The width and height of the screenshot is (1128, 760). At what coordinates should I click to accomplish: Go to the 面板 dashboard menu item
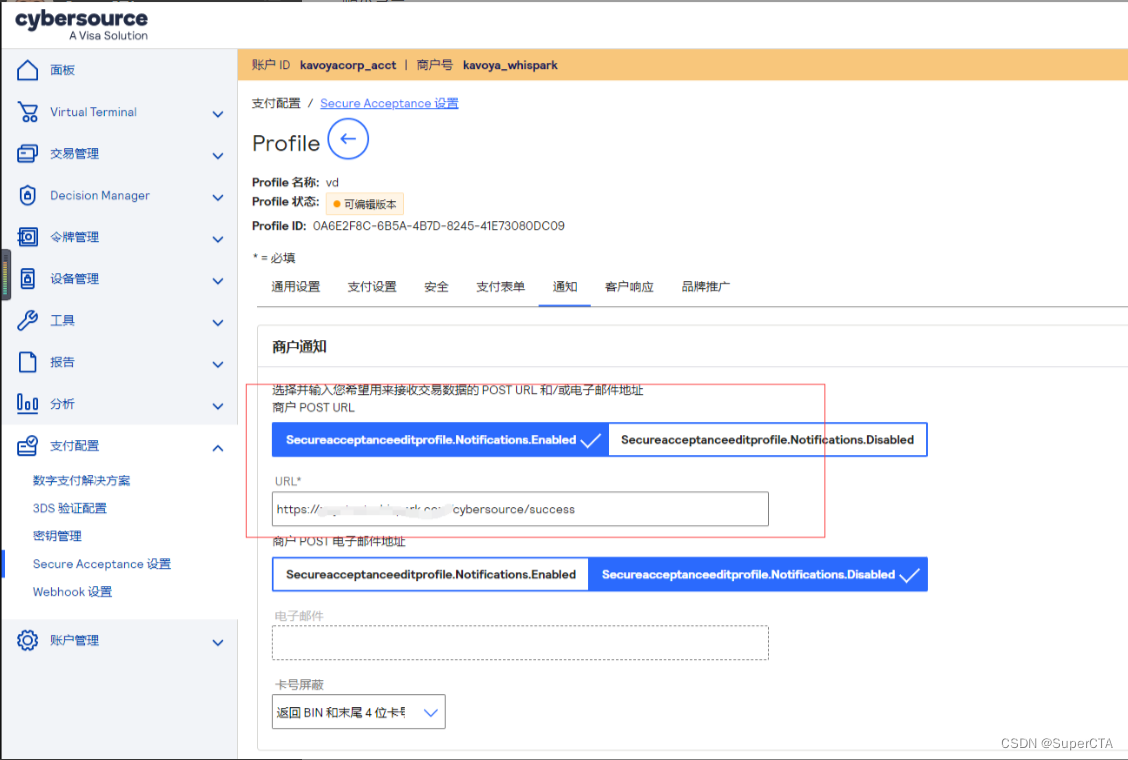pos(63,70)
